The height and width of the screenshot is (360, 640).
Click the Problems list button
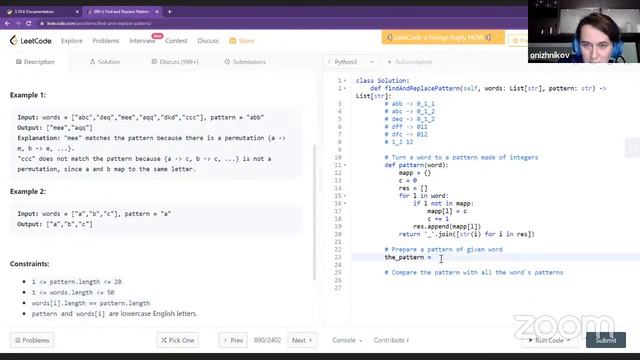32,340
